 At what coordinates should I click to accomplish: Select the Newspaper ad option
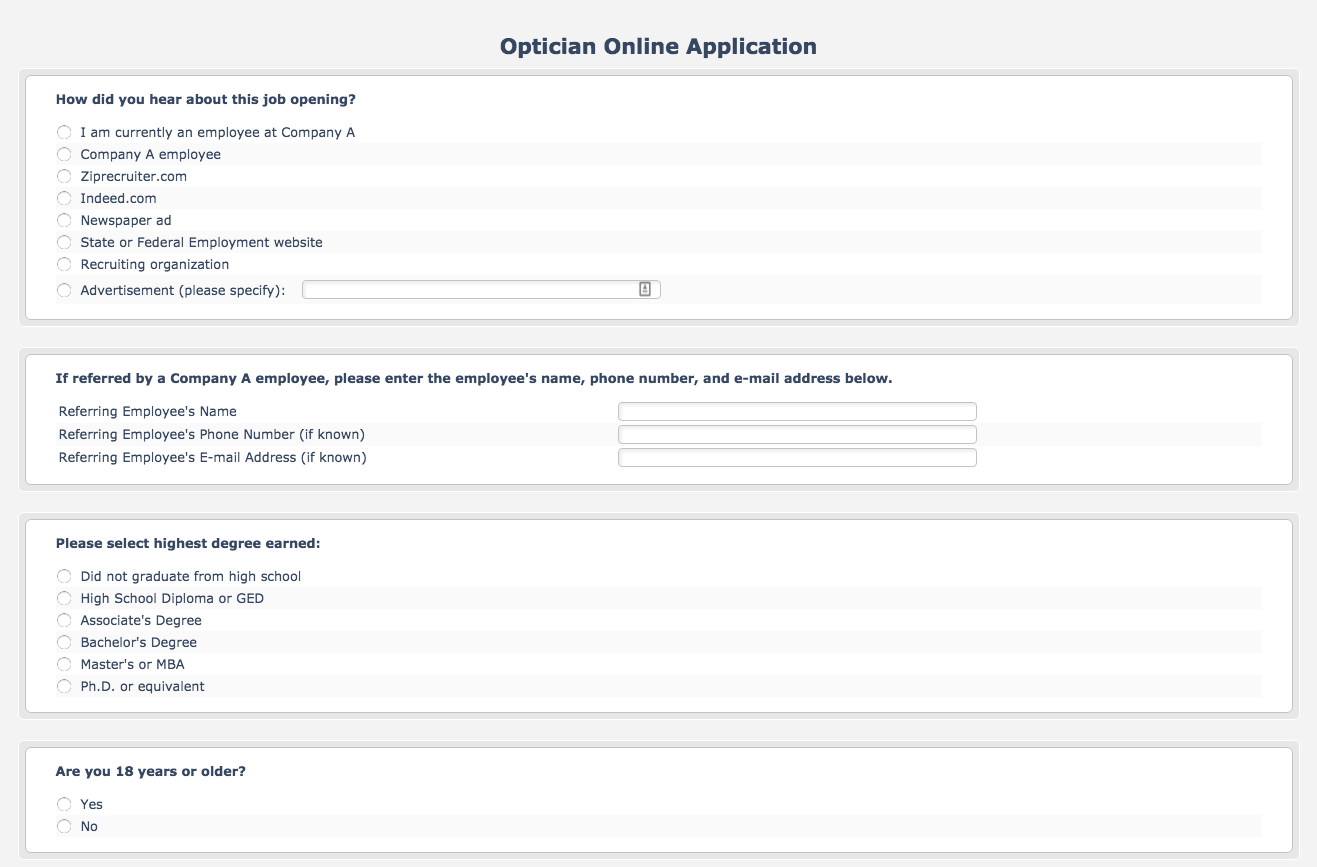64,220
